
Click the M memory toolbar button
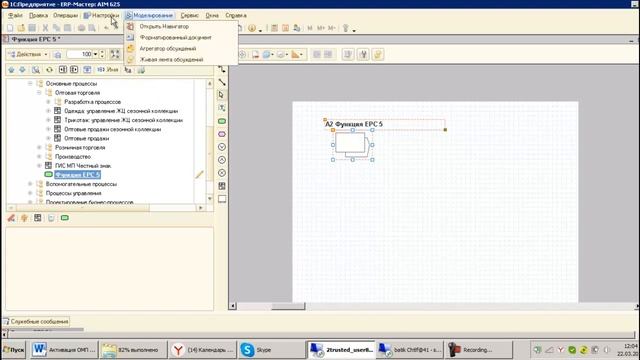pos(310,28)
